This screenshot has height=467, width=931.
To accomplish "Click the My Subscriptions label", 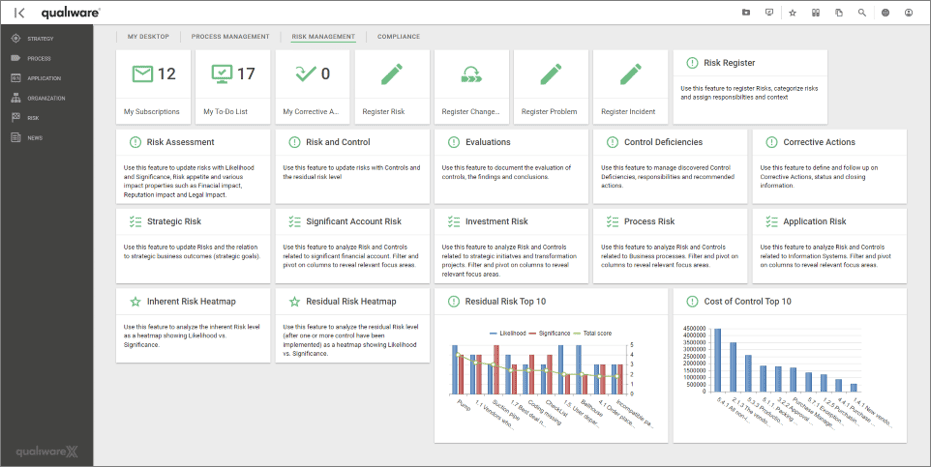I will point(151,112).
